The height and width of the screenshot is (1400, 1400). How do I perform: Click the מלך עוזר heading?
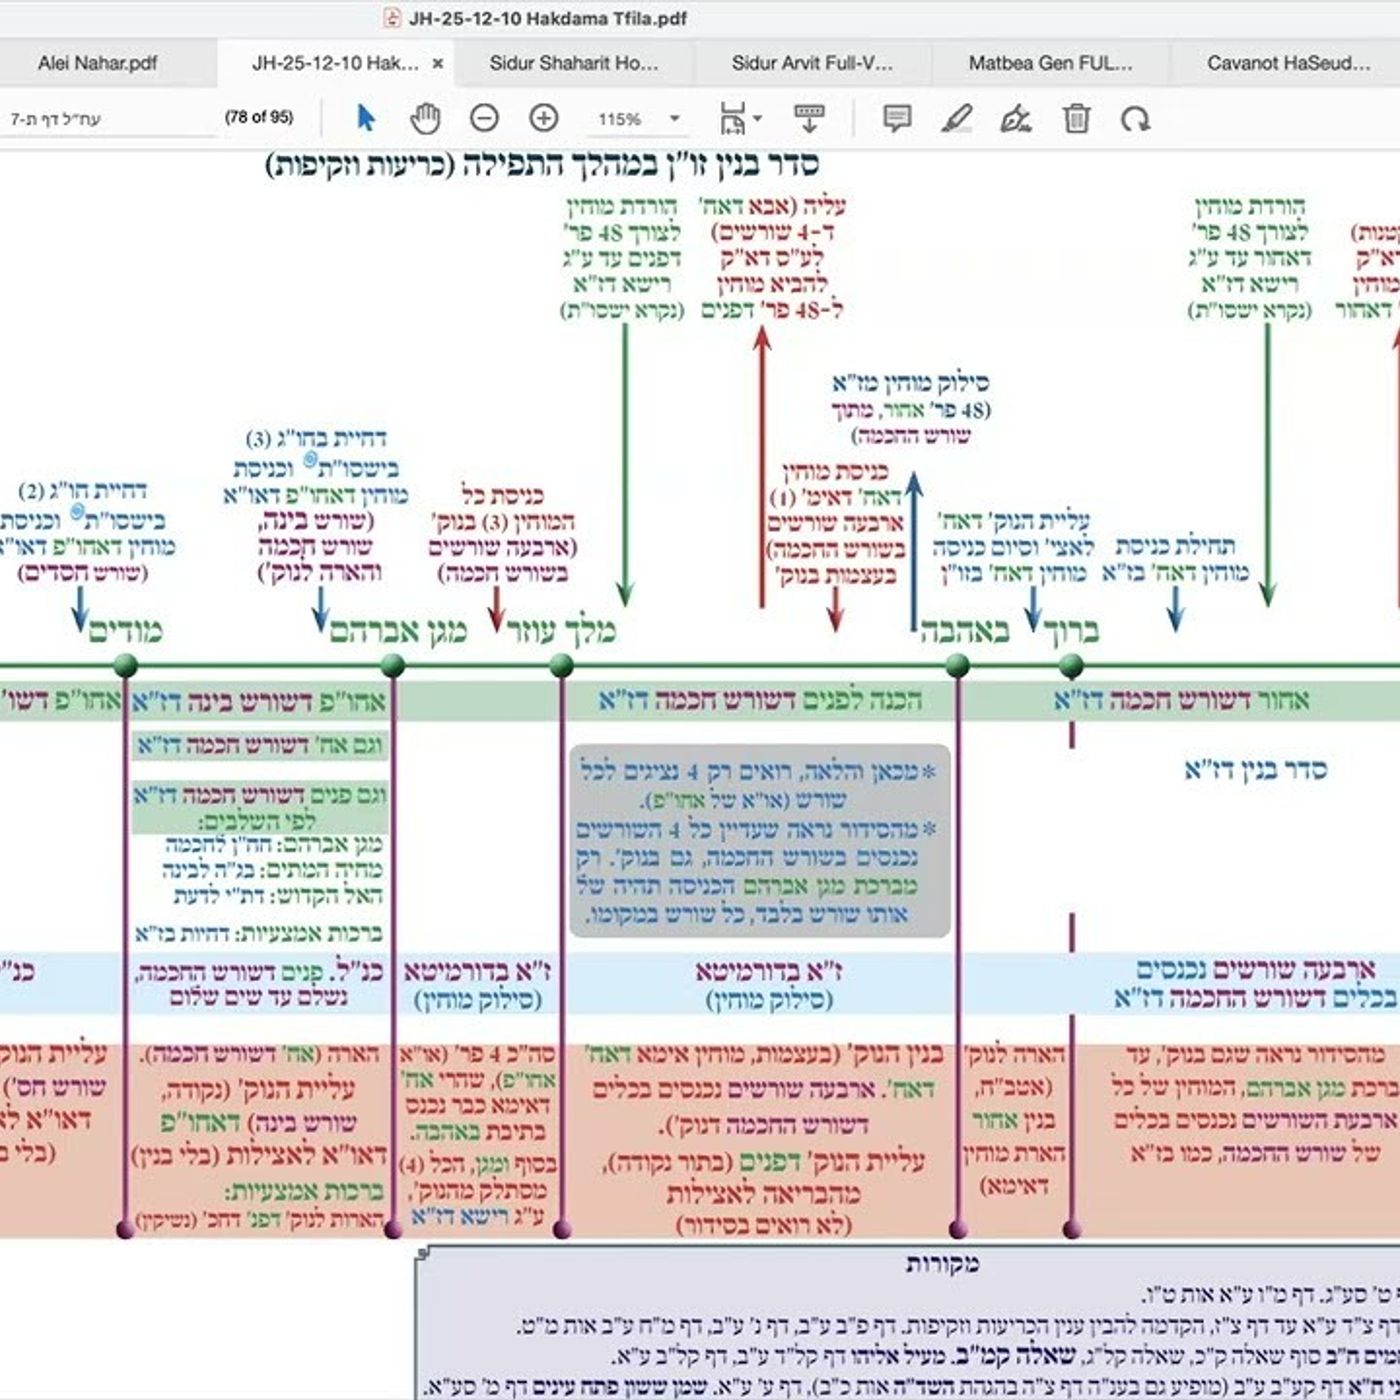point(560,631)
